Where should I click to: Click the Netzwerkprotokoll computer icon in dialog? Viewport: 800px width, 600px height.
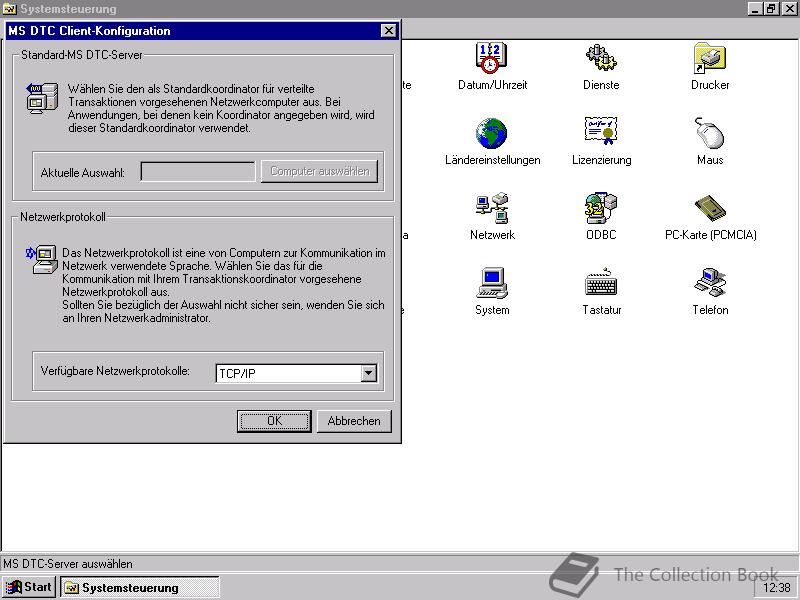pos(42,259)
